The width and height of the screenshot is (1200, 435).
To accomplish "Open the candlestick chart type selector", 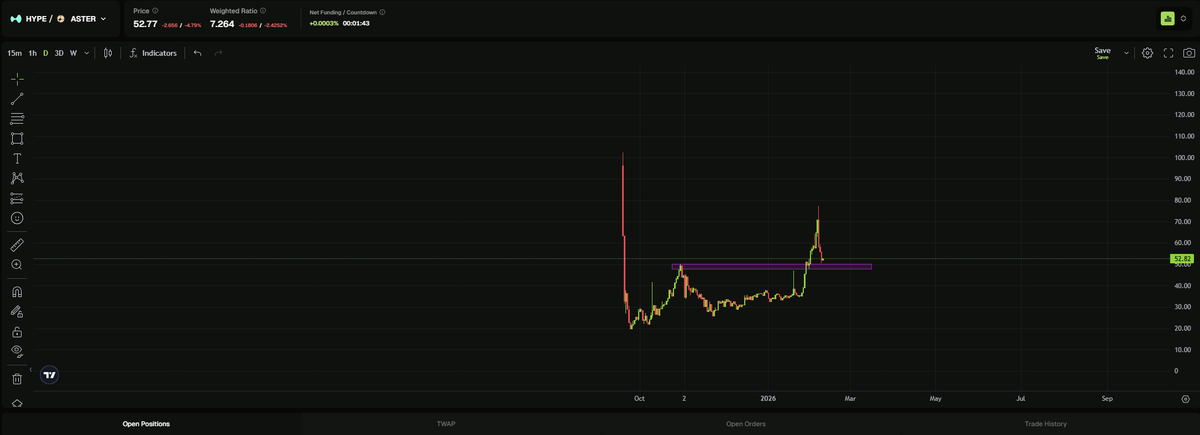I will point(108,53).
